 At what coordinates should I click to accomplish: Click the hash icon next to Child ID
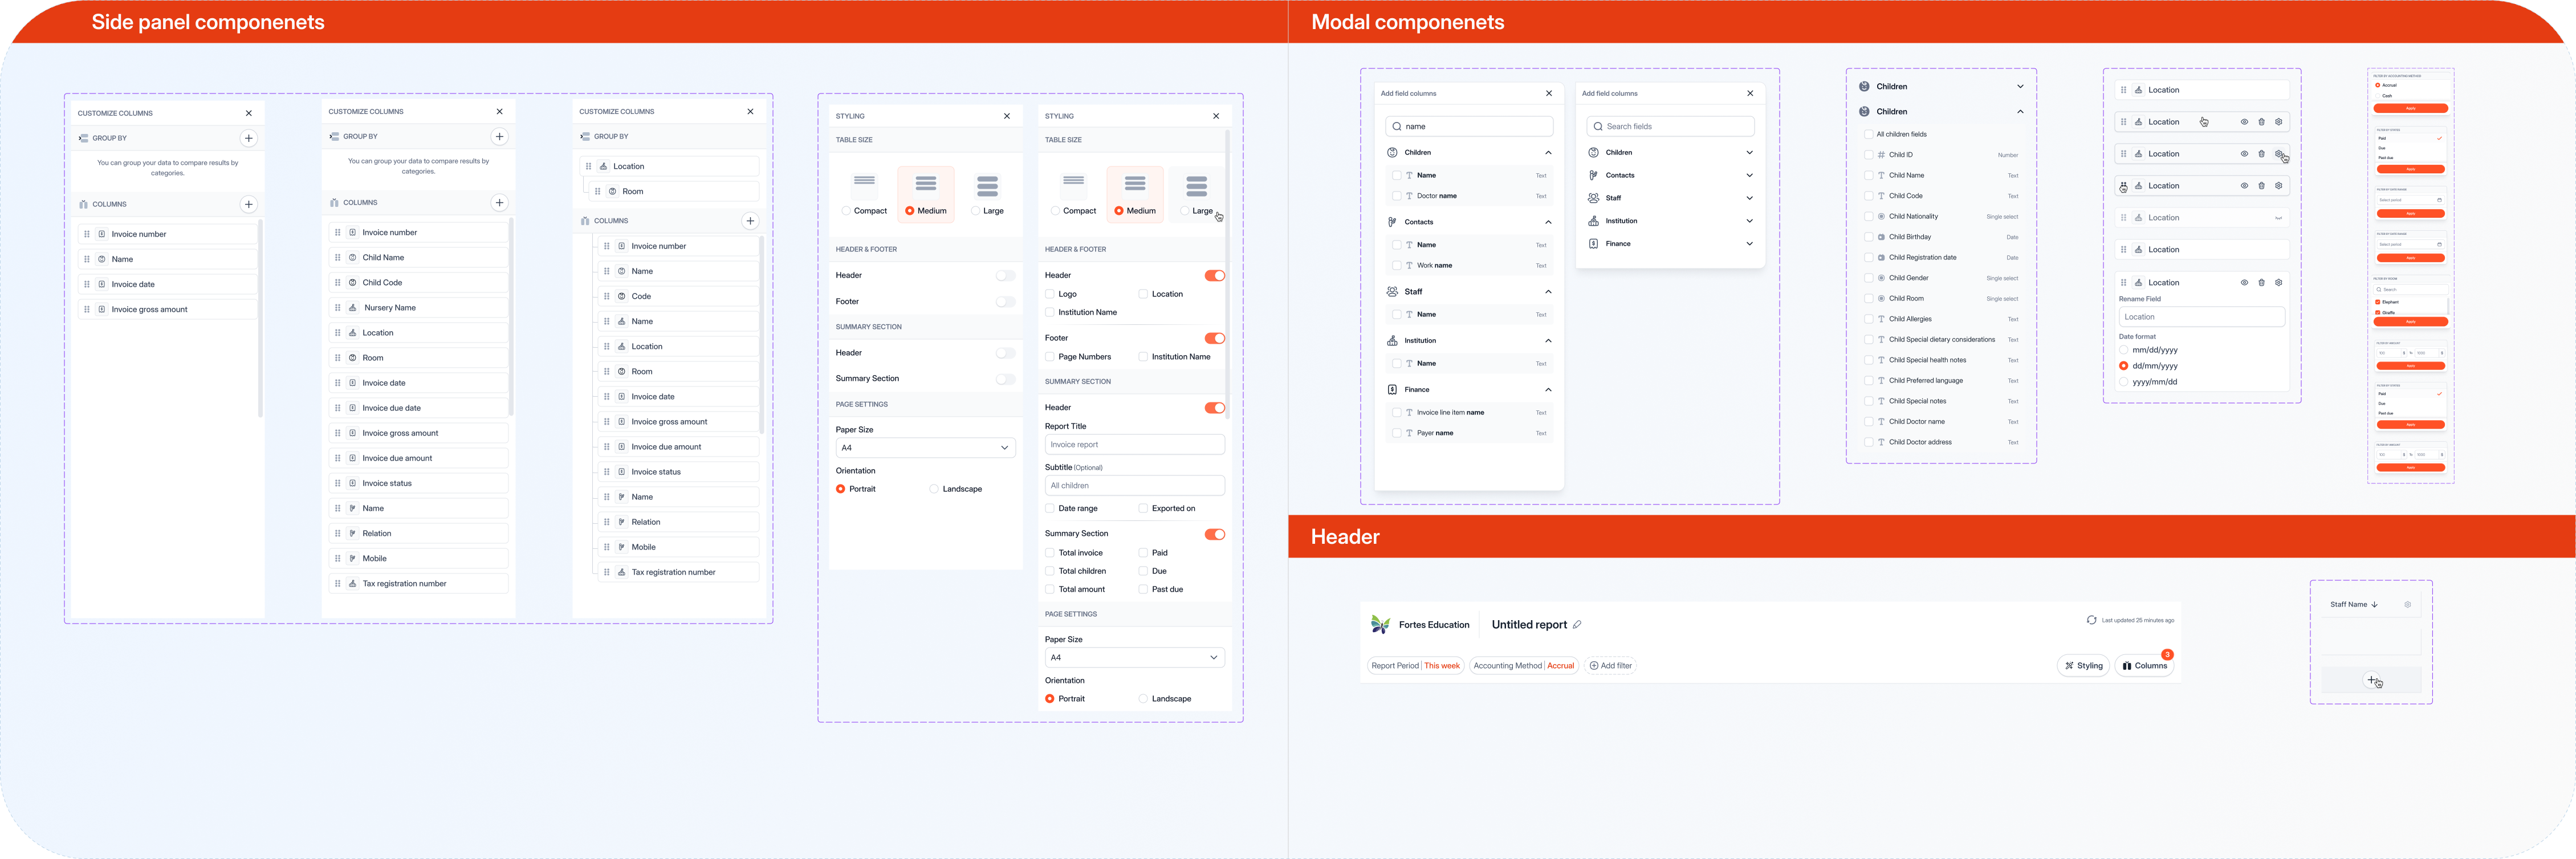point(1881,155)
